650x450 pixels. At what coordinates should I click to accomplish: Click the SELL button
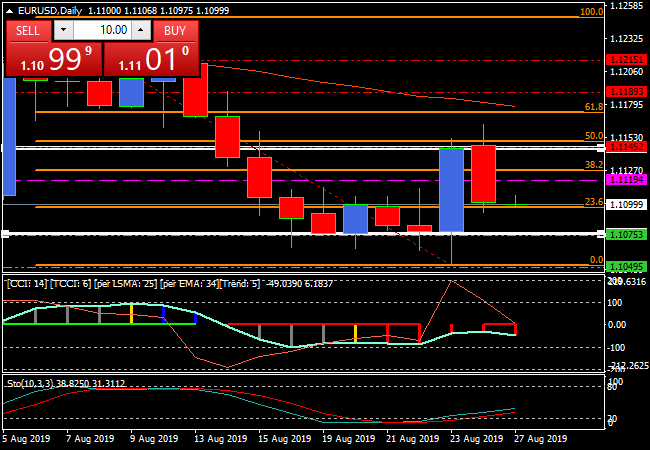click(28, 31)
